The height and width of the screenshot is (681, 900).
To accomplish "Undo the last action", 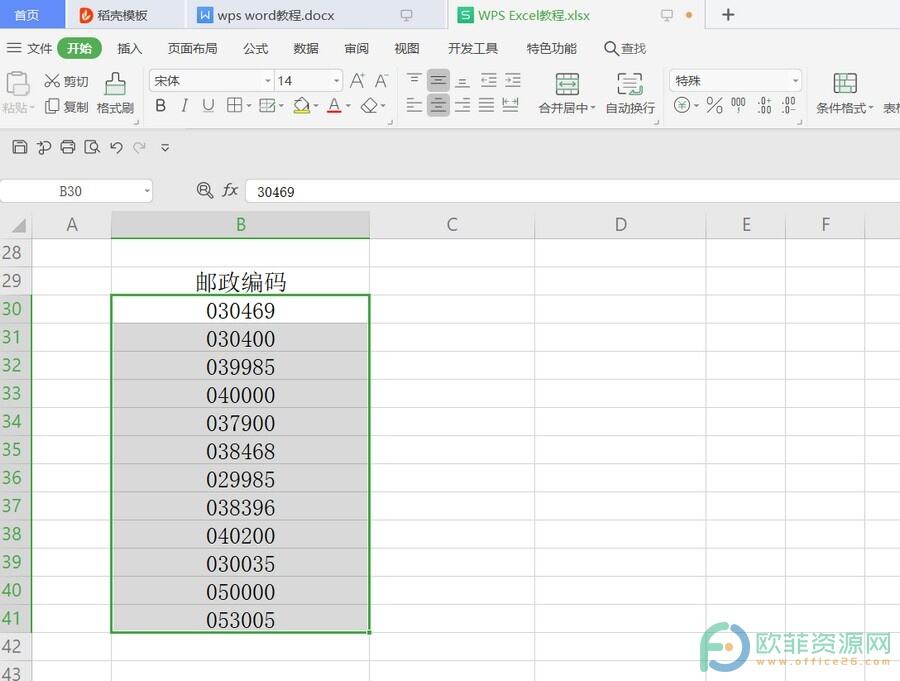I will 117,148.
